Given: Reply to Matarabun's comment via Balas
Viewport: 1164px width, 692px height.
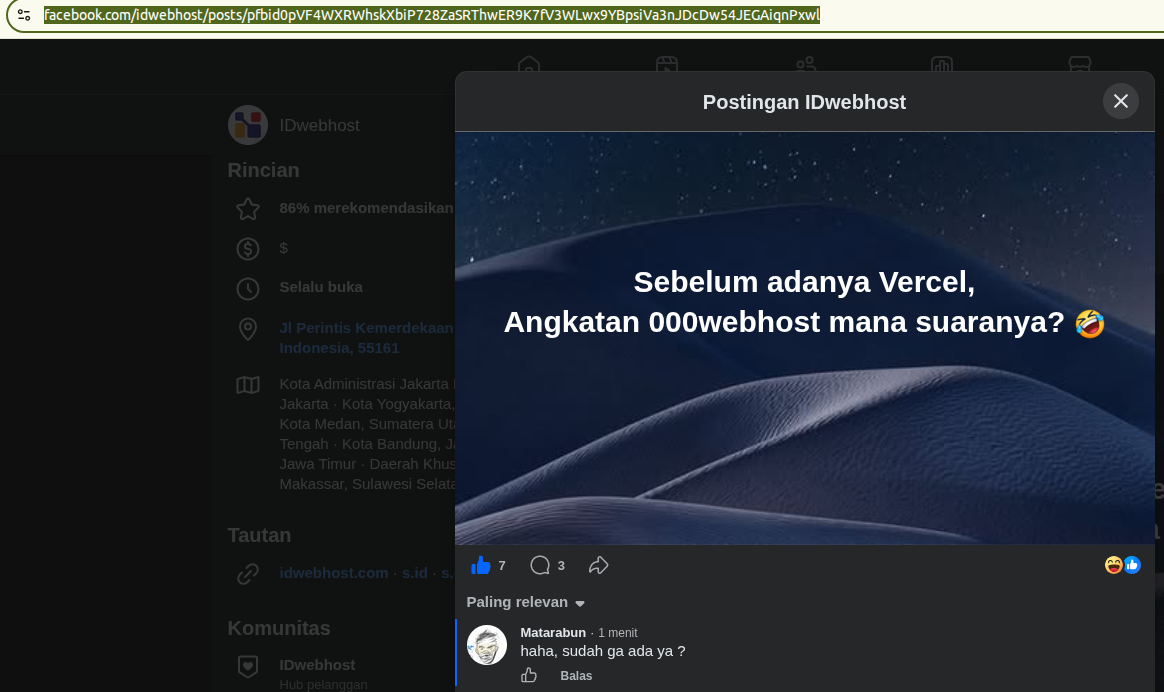Looking at the screenshot, I should [576, 676].
